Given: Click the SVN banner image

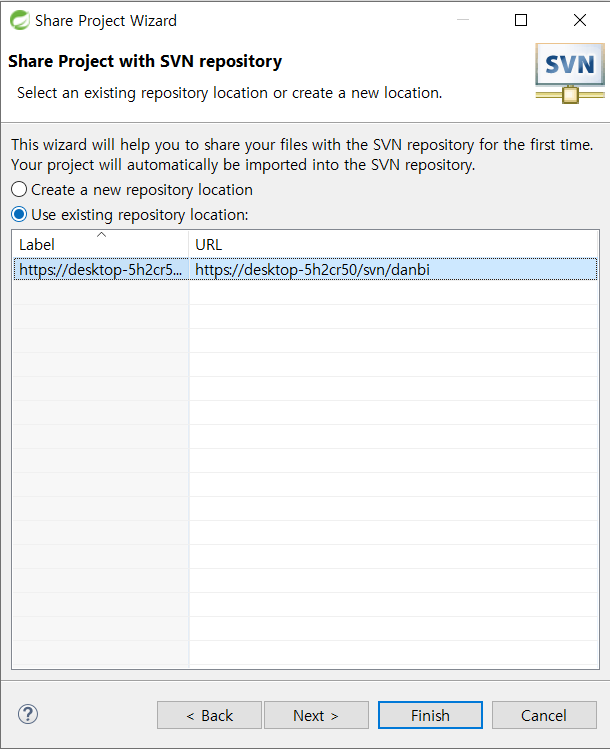Looking at the screenshot, I should pos(570,73).
